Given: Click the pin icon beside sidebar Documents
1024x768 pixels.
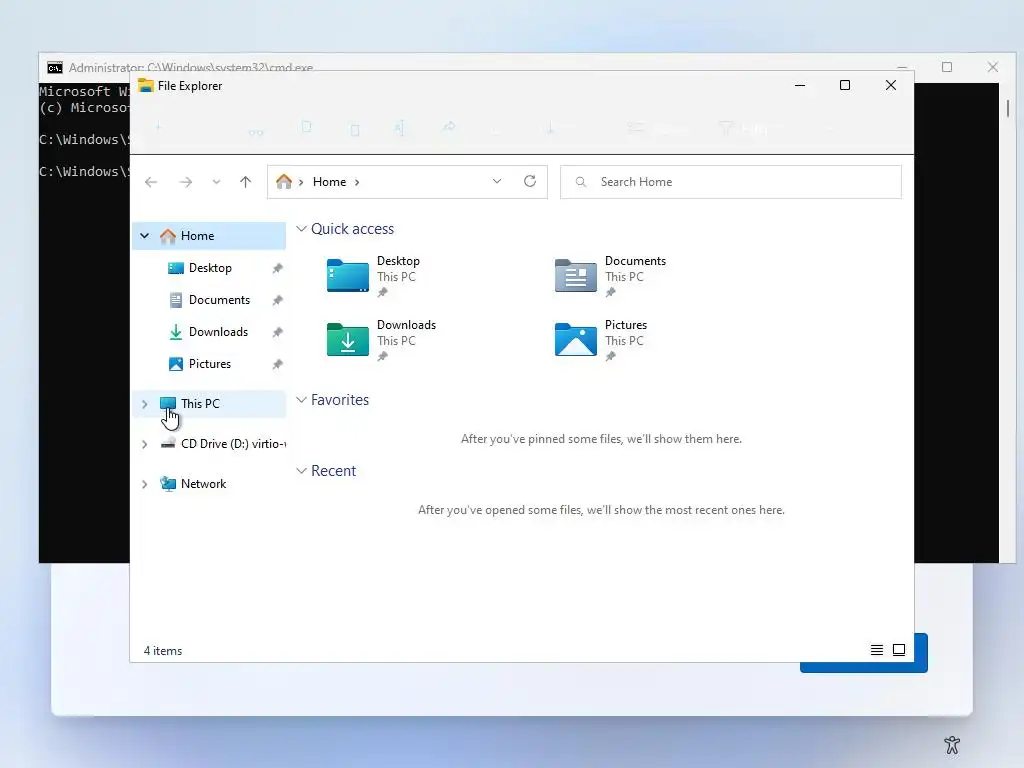Looking at the screenshot, I should 278,300.
